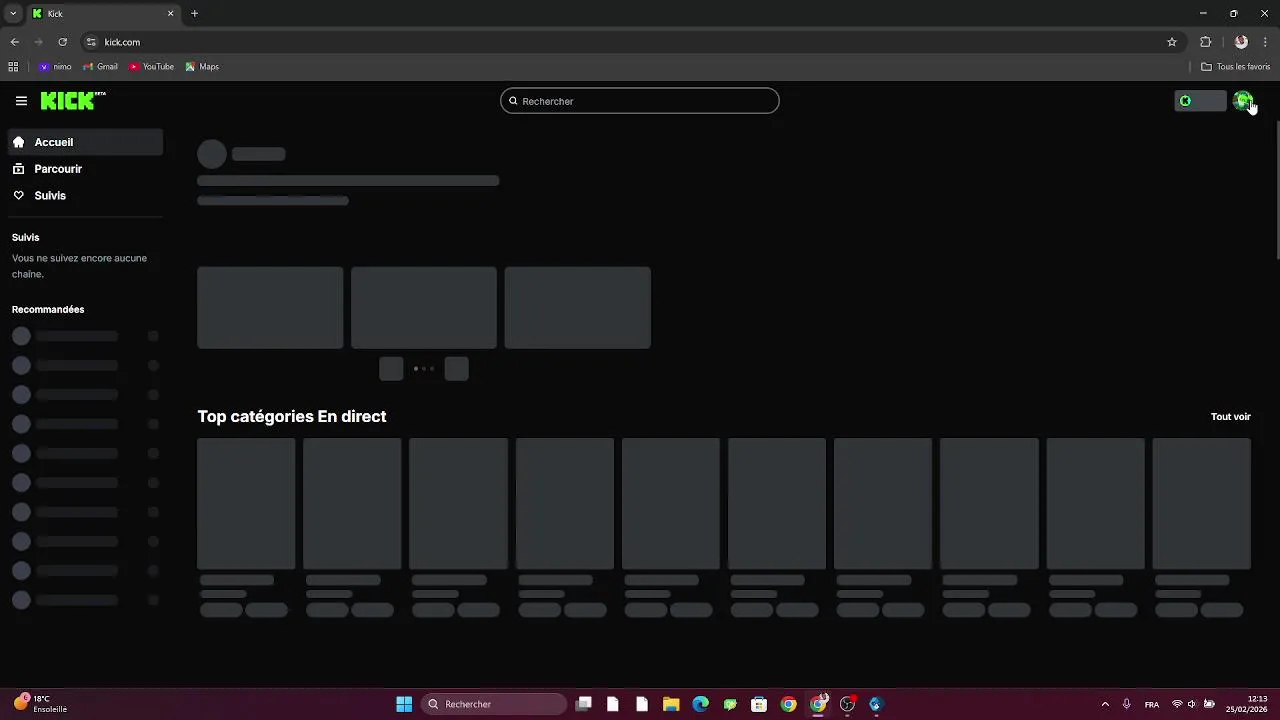Launch Microsoft Edge from the taskbar
Screen dimensions: 1280x720
(700, 704)
